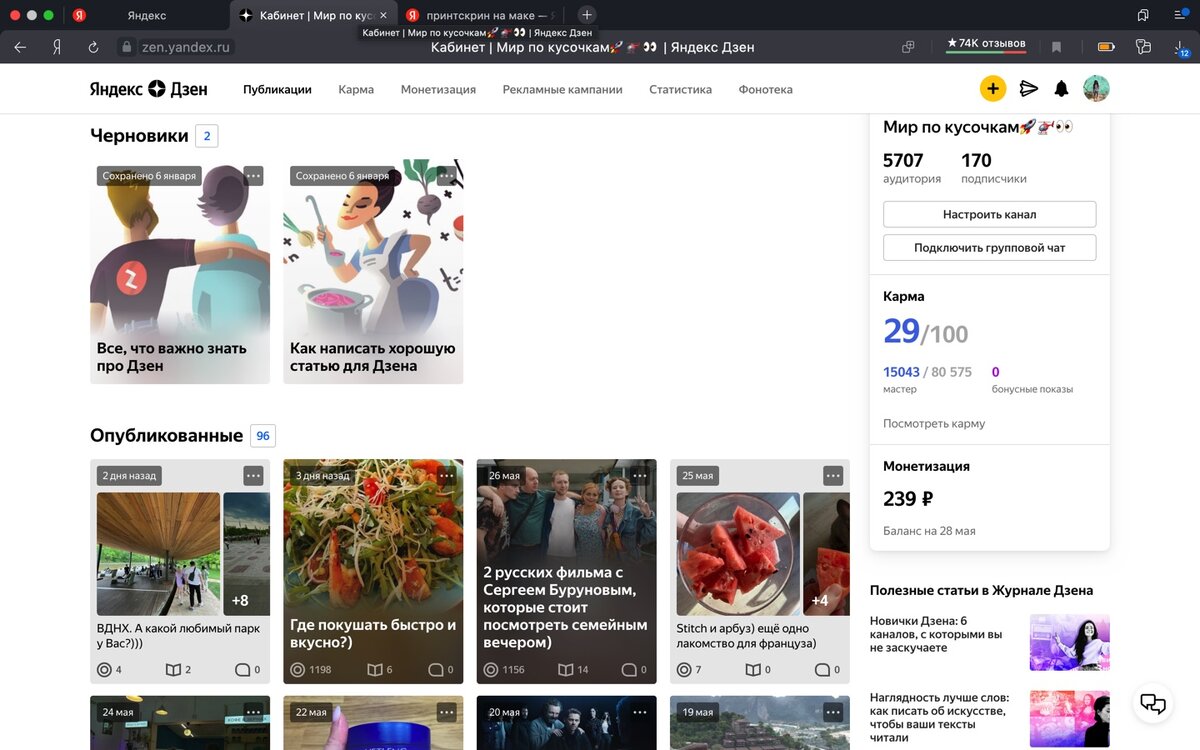Click the 15043 master impressions value
This screenshot has height=750, width=1200.
click(x=901, y=372)
